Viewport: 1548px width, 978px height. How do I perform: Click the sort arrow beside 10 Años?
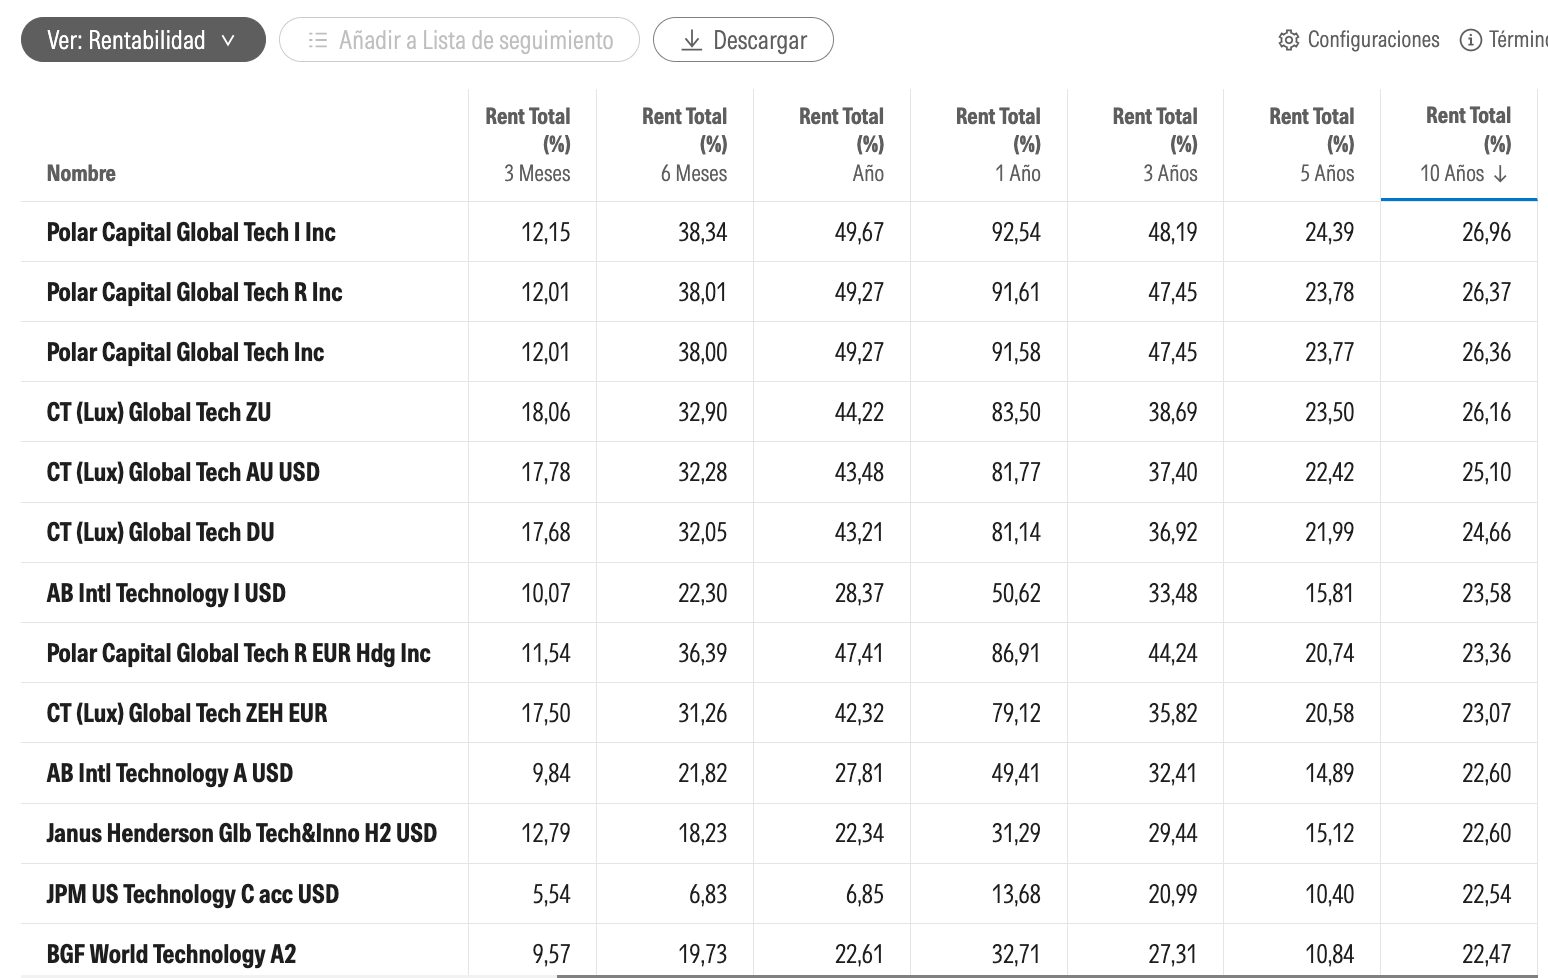(x=1500, y=174)
